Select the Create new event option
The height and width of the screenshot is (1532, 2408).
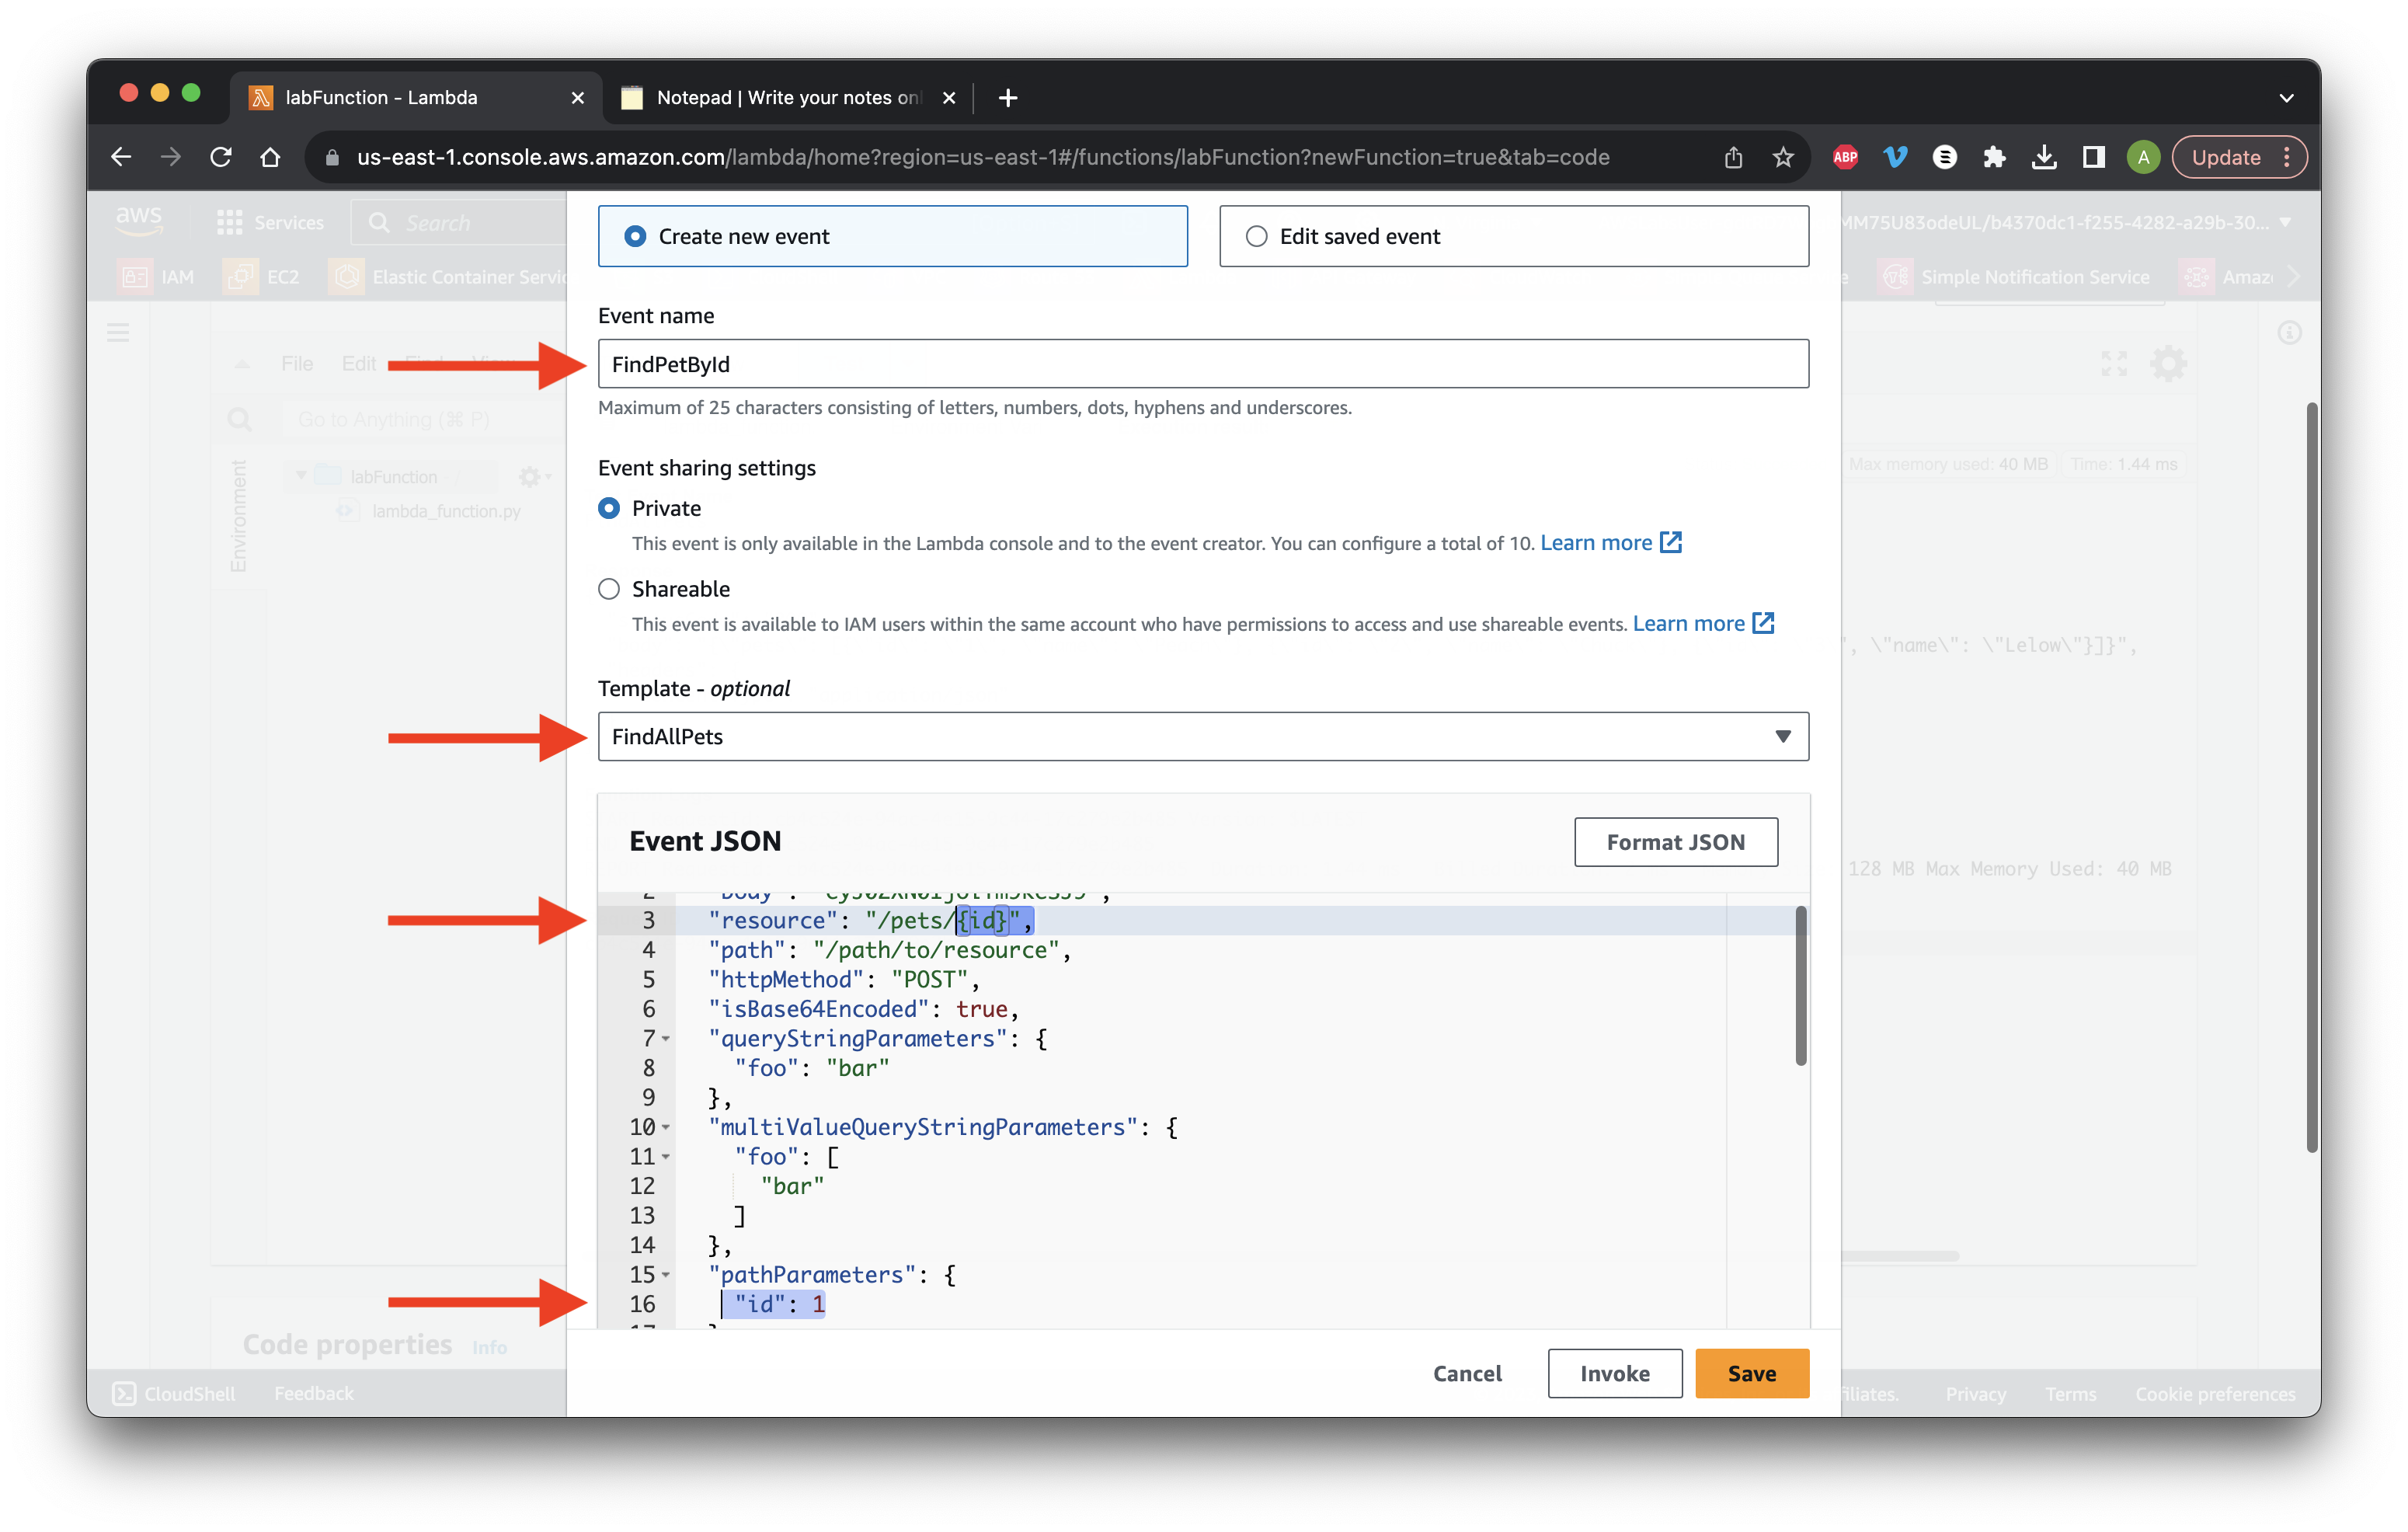point(892,236)
